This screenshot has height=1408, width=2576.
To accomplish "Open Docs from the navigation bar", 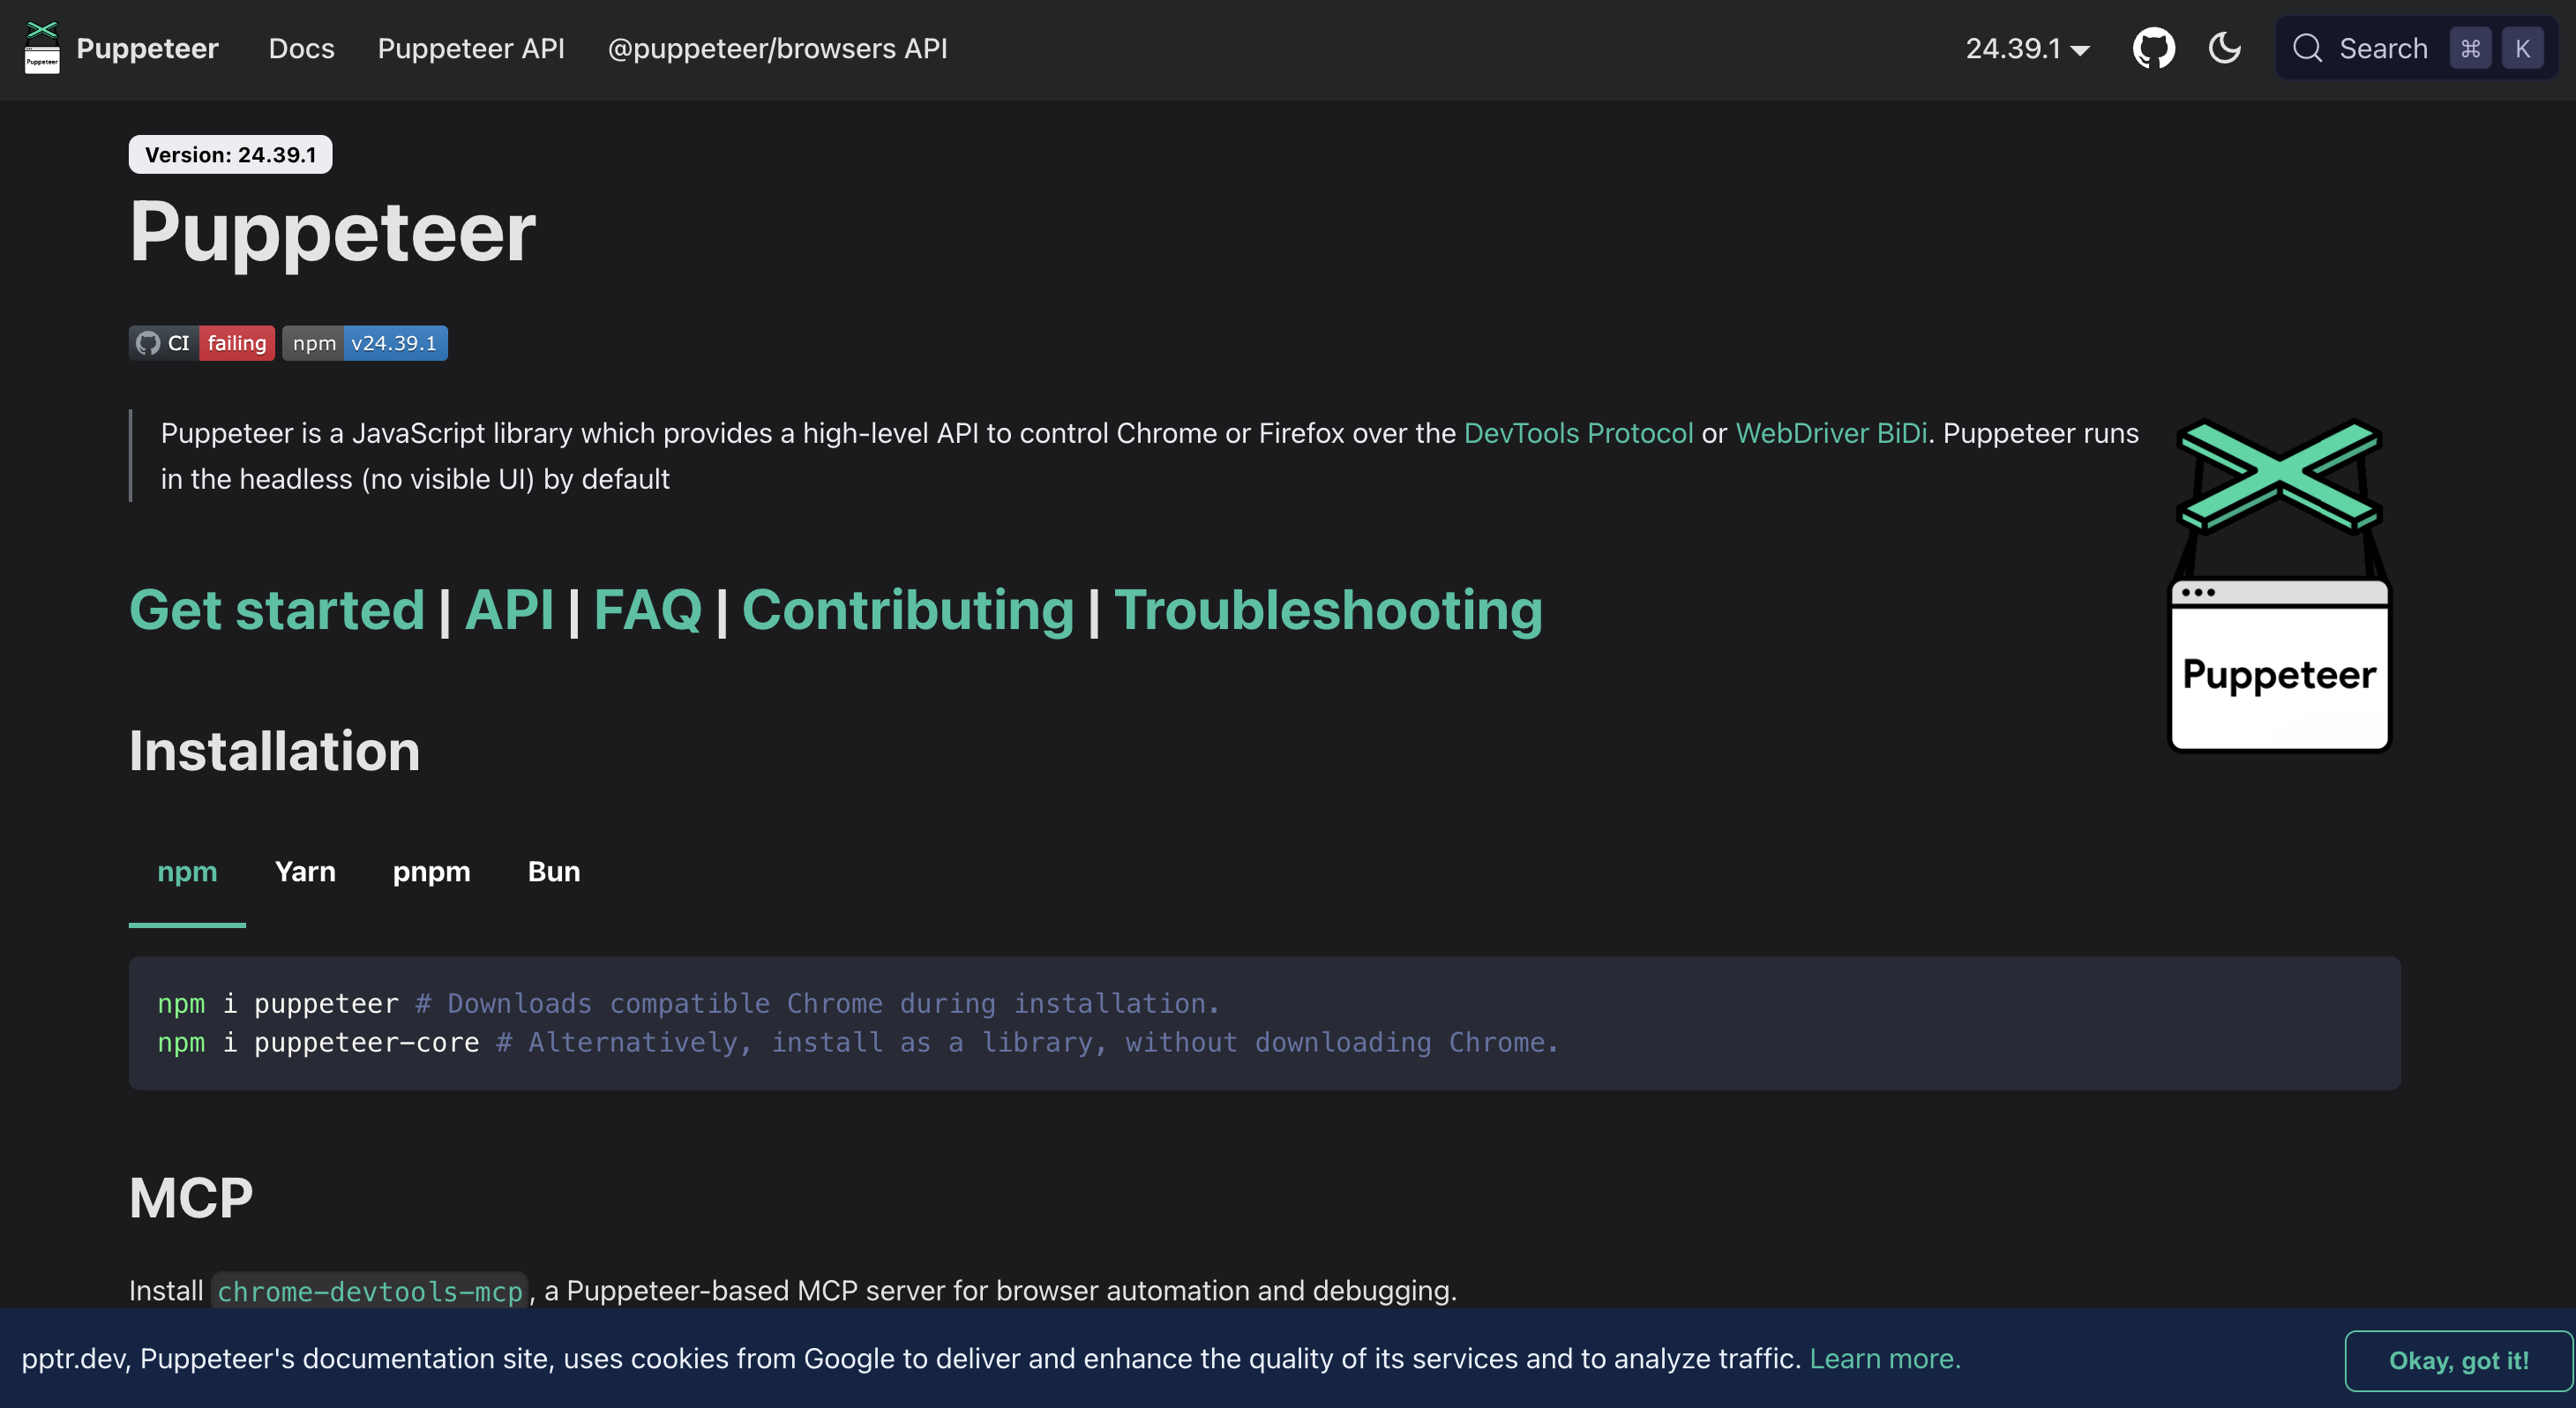I will pos(301,48).
